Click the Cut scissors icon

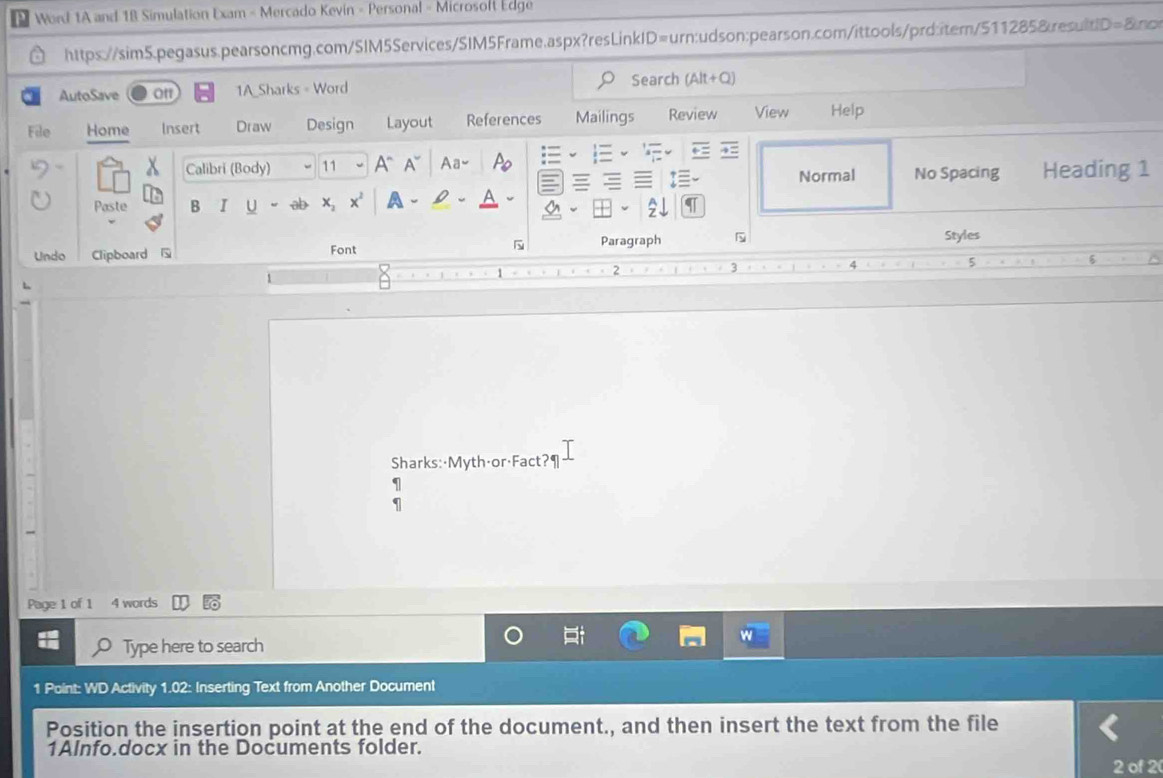[x=153, y=167]
